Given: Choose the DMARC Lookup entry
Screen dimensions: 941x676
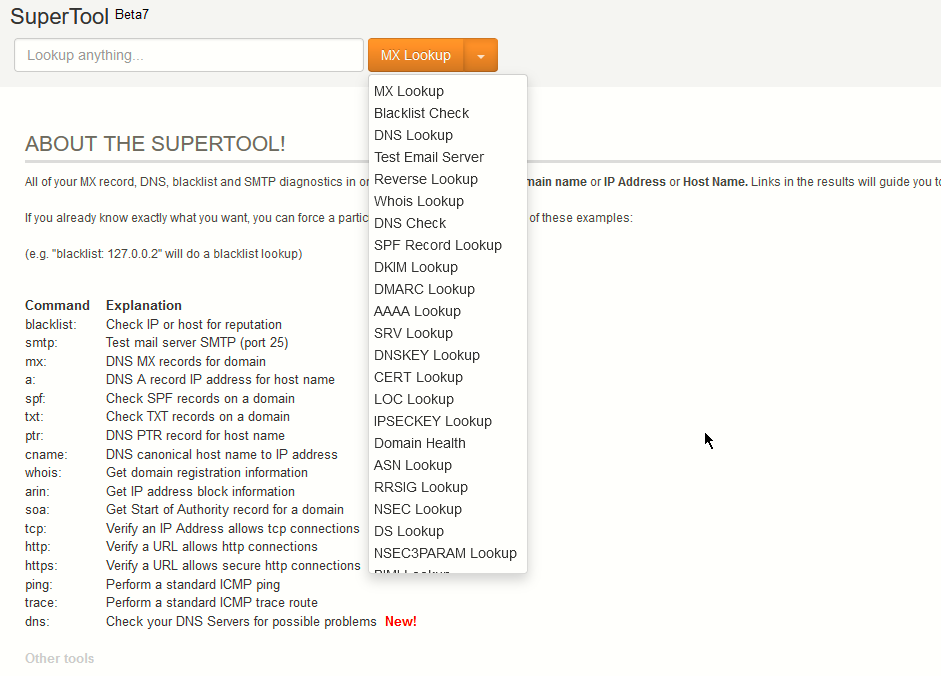Looking at the screenshot, I should coord(424,289).
